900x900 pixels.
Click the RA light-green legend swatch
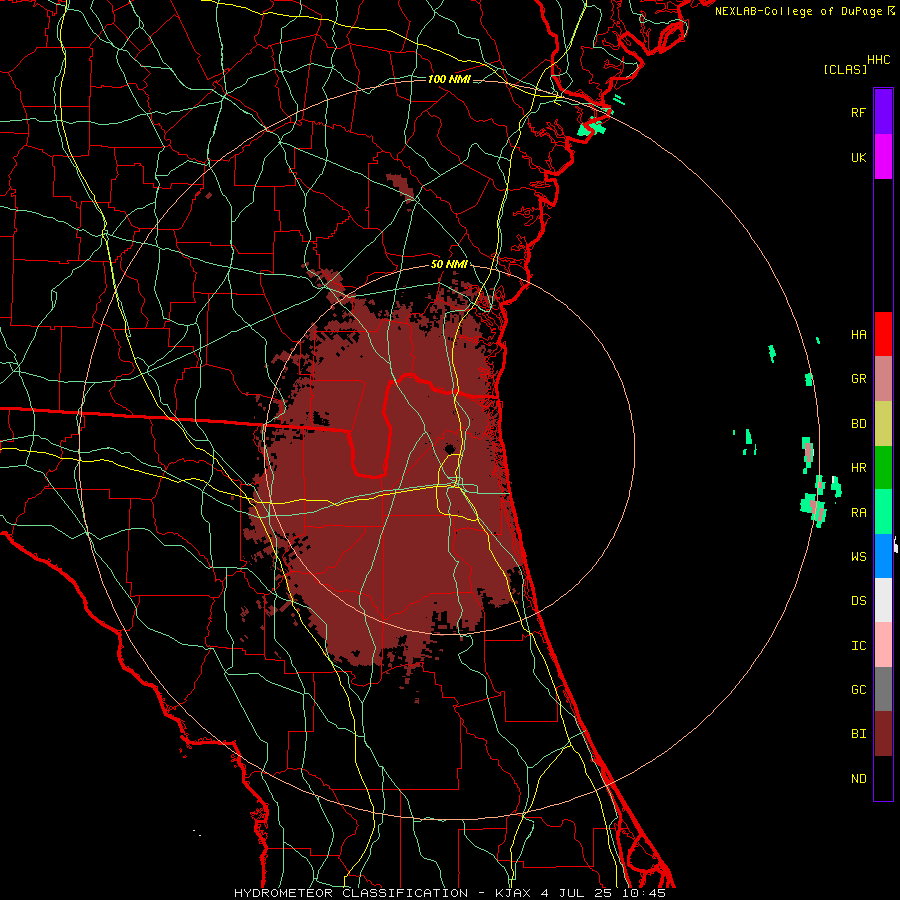[883, 512]
